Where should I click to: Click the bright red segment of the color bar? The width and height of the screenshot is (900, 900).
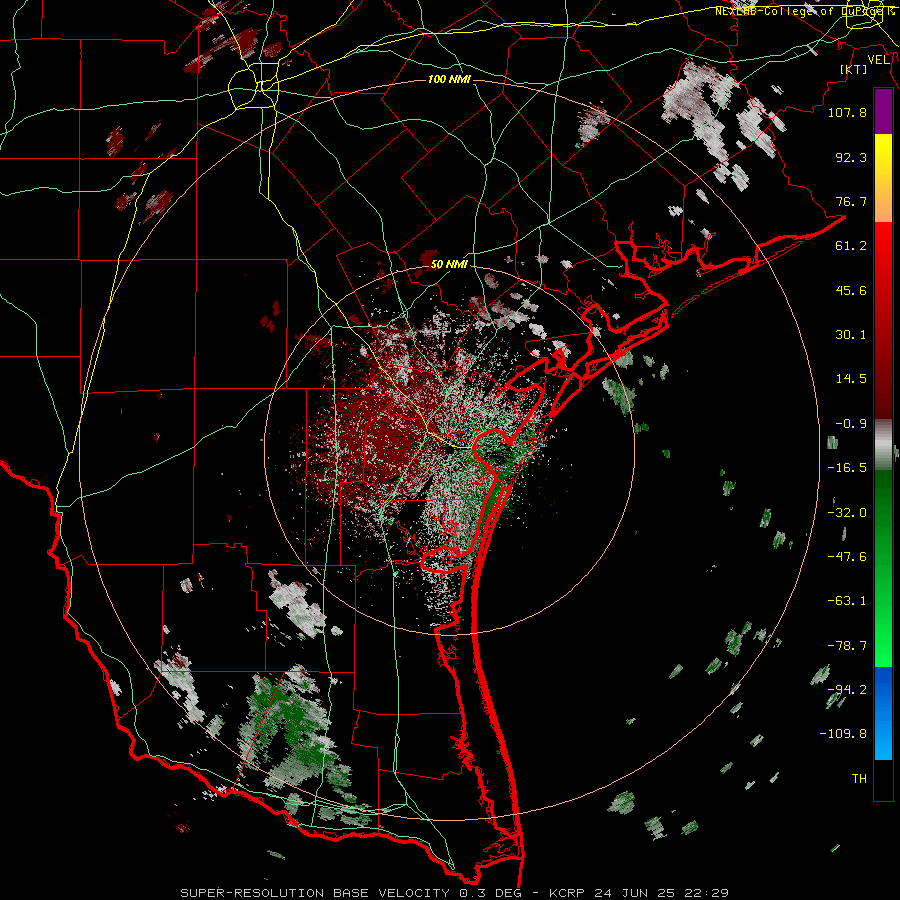(x=883, y=247)
